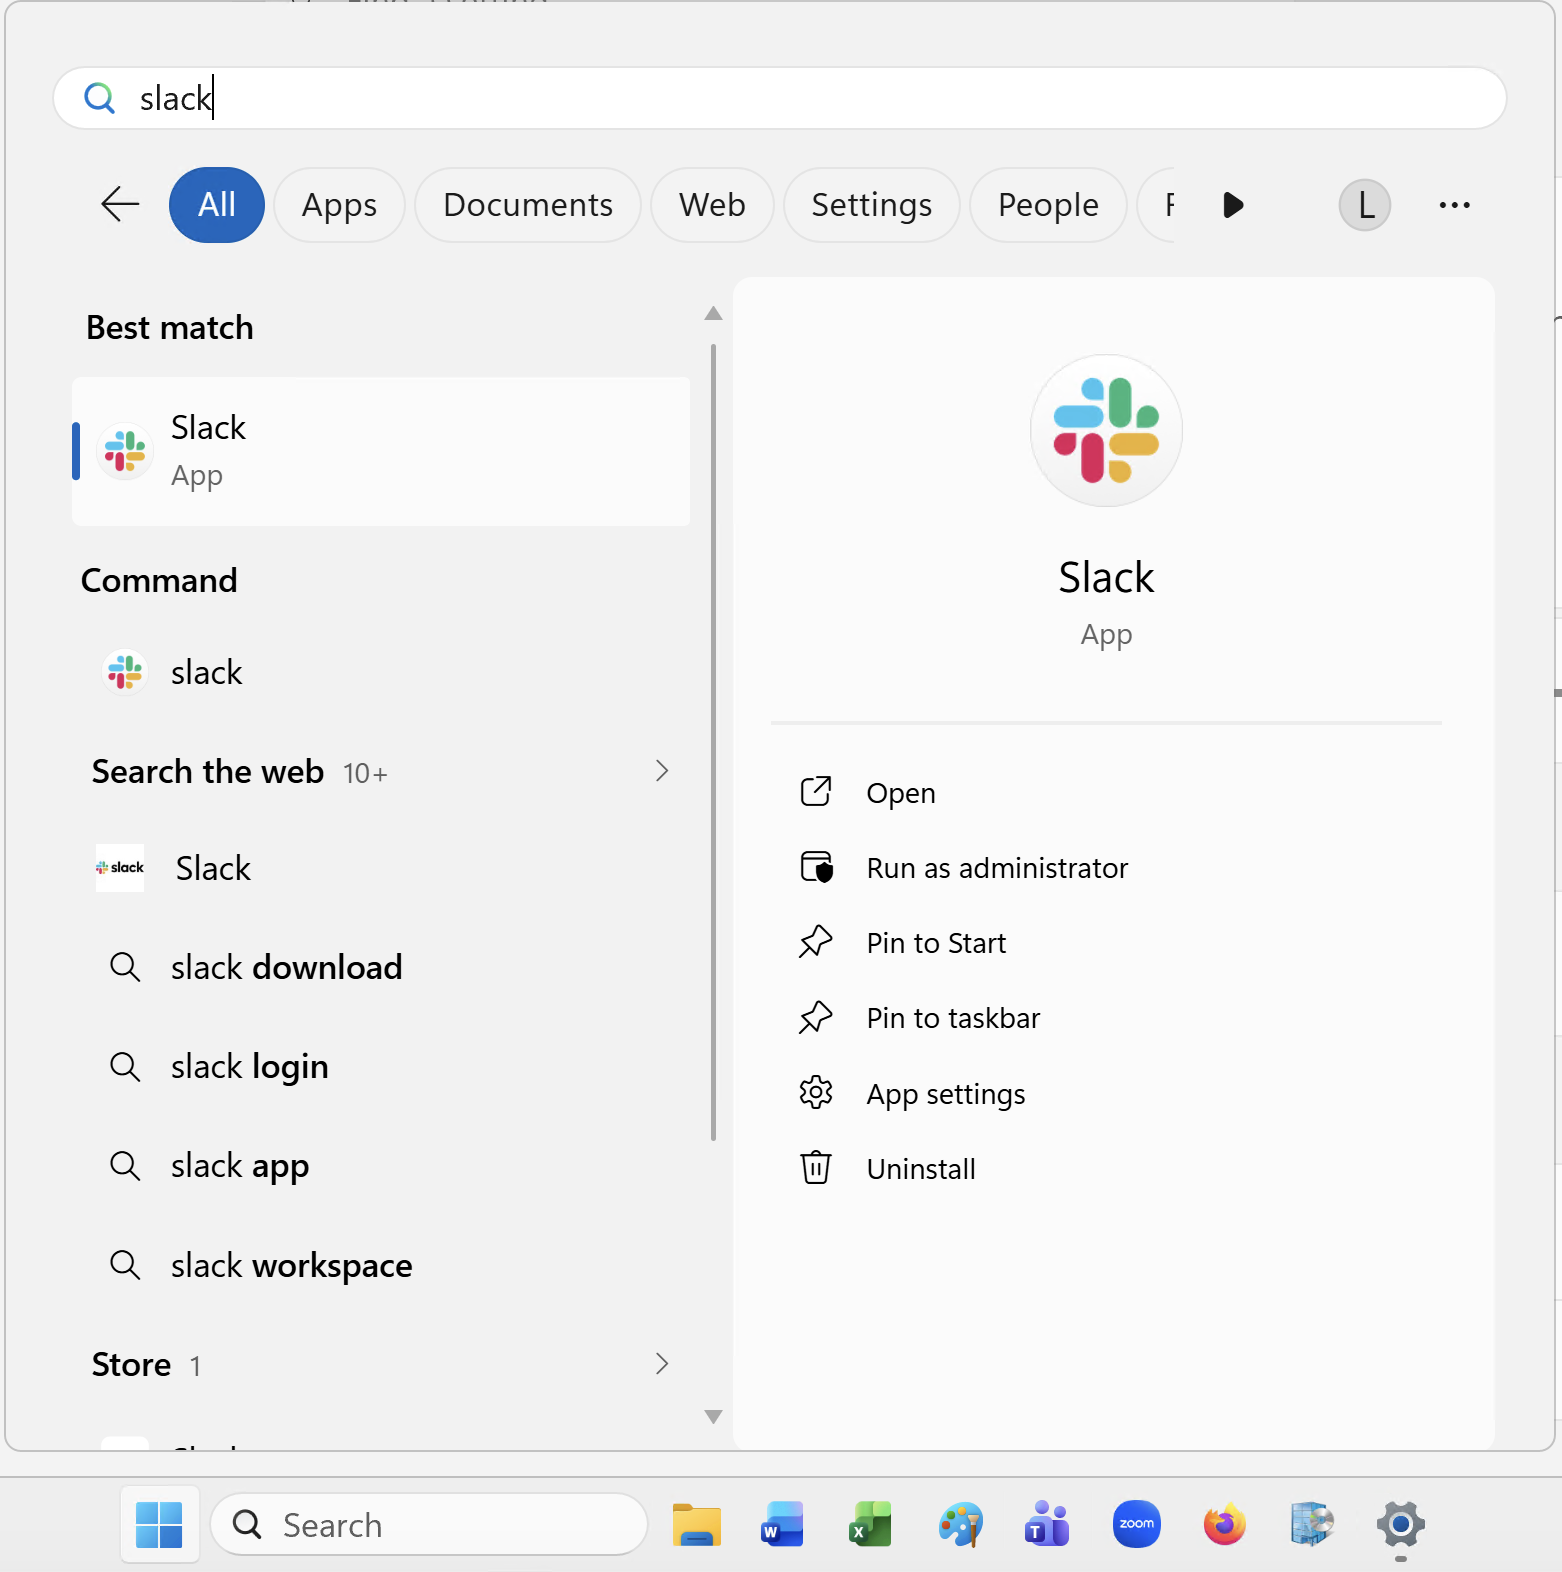
Task: Click Slack icon in Command row
Action: [x=125, y=672]
